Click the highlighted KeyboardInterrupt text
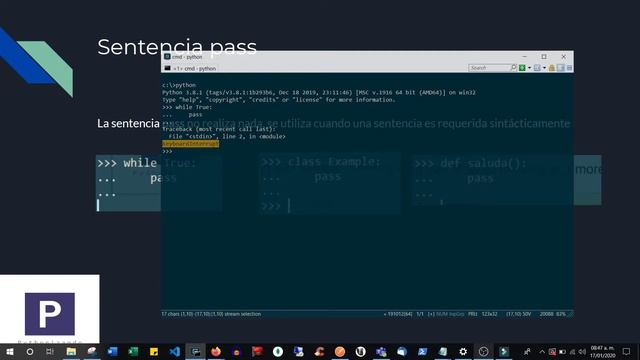 pos(191,144)
